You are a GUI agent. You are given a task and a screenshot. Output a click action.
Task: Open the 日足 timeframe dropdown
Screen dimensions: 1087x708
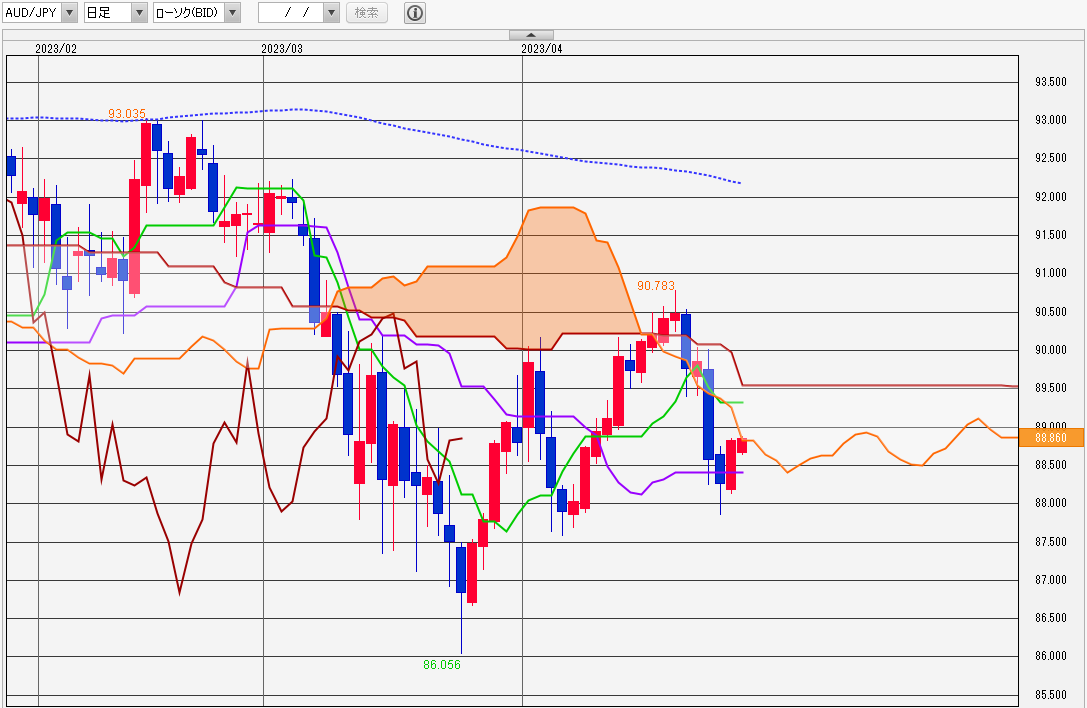(x=116, y=12)
